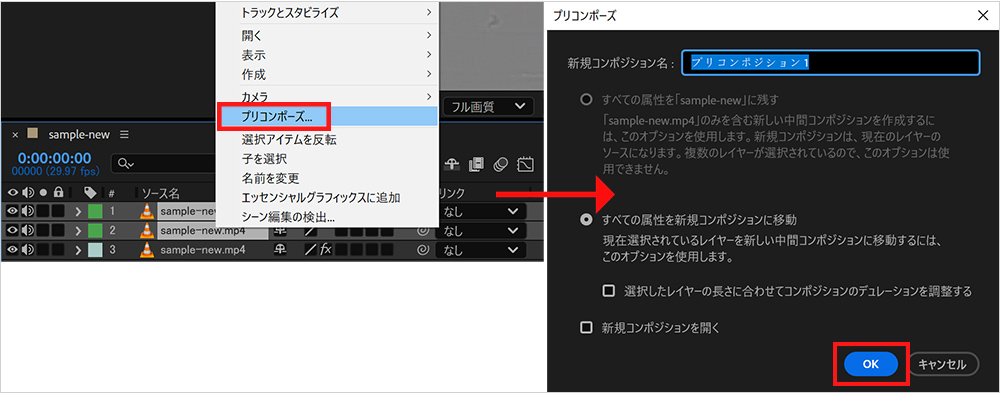Select すべての属性を新規コンポジションに移動 radio button
This screenshot has width=1000, height=416.
tap(585, 220)
